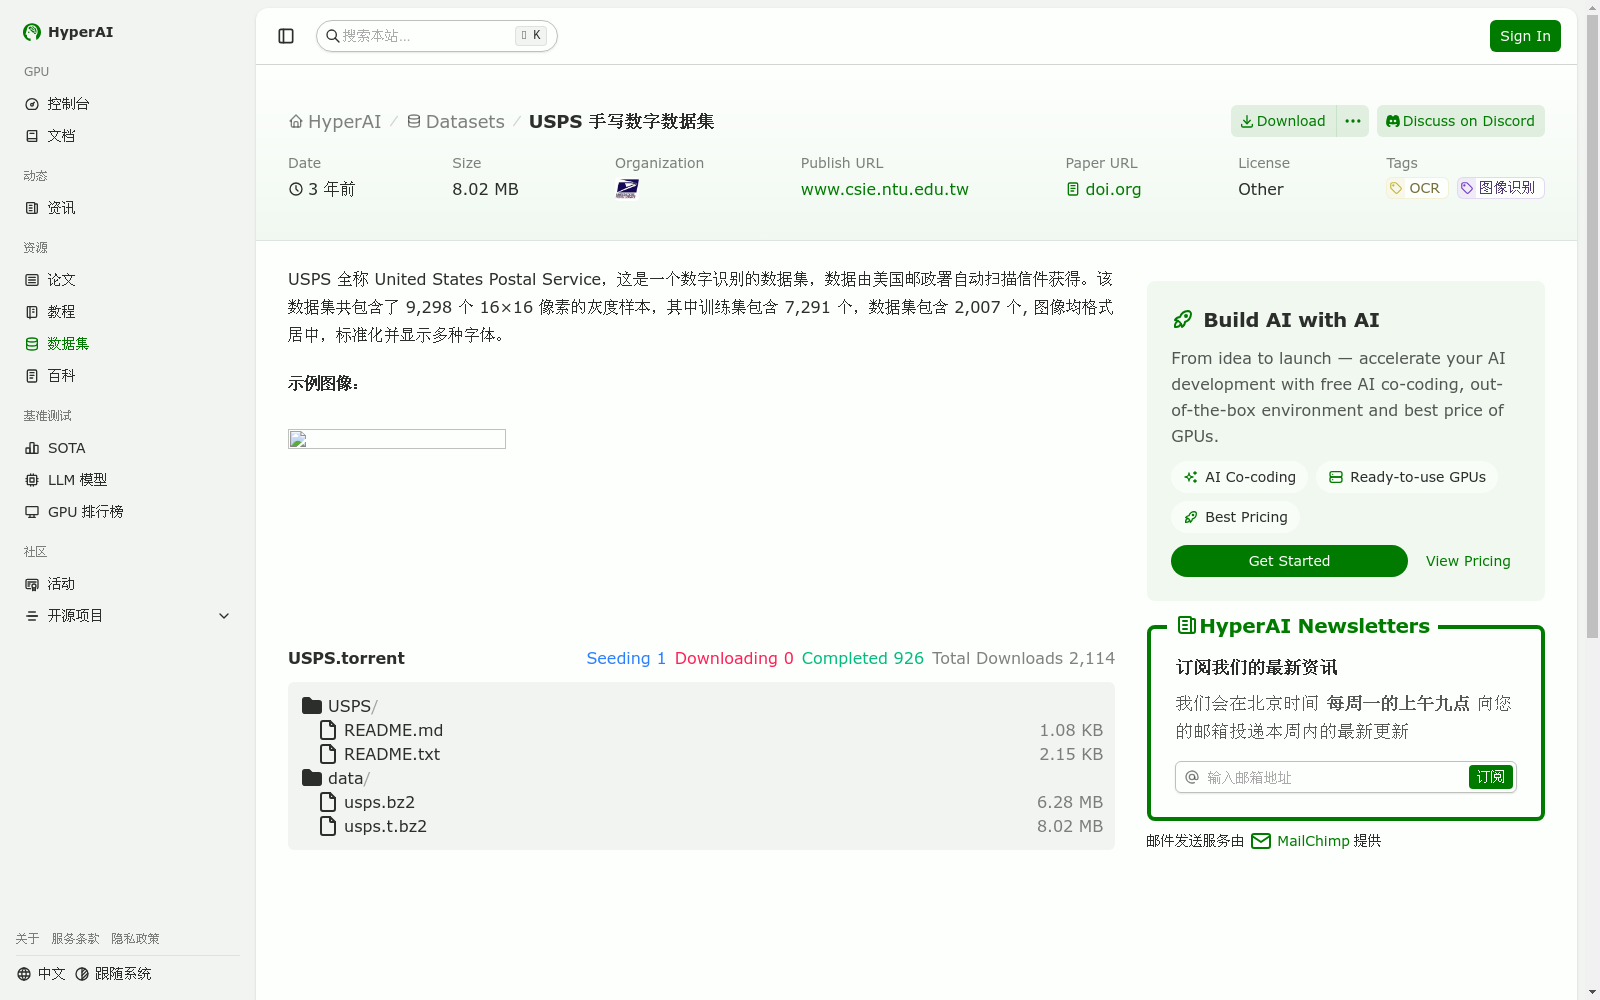Image resolution: width=1600 pixels, height=1000 pixels.
Task: Click the 开源项目 list icon
Action: point(32,616)
